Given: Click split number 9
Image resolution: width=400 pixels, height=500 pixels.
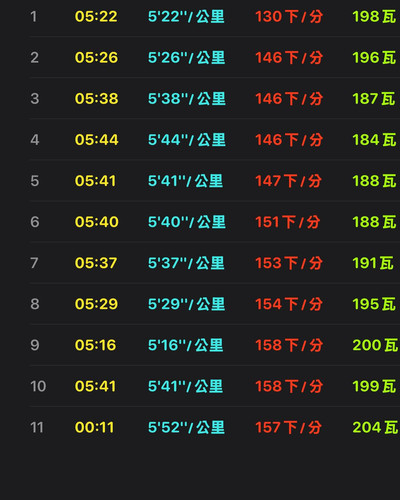Looking at the screenshot, I should [x=35, y=345].
